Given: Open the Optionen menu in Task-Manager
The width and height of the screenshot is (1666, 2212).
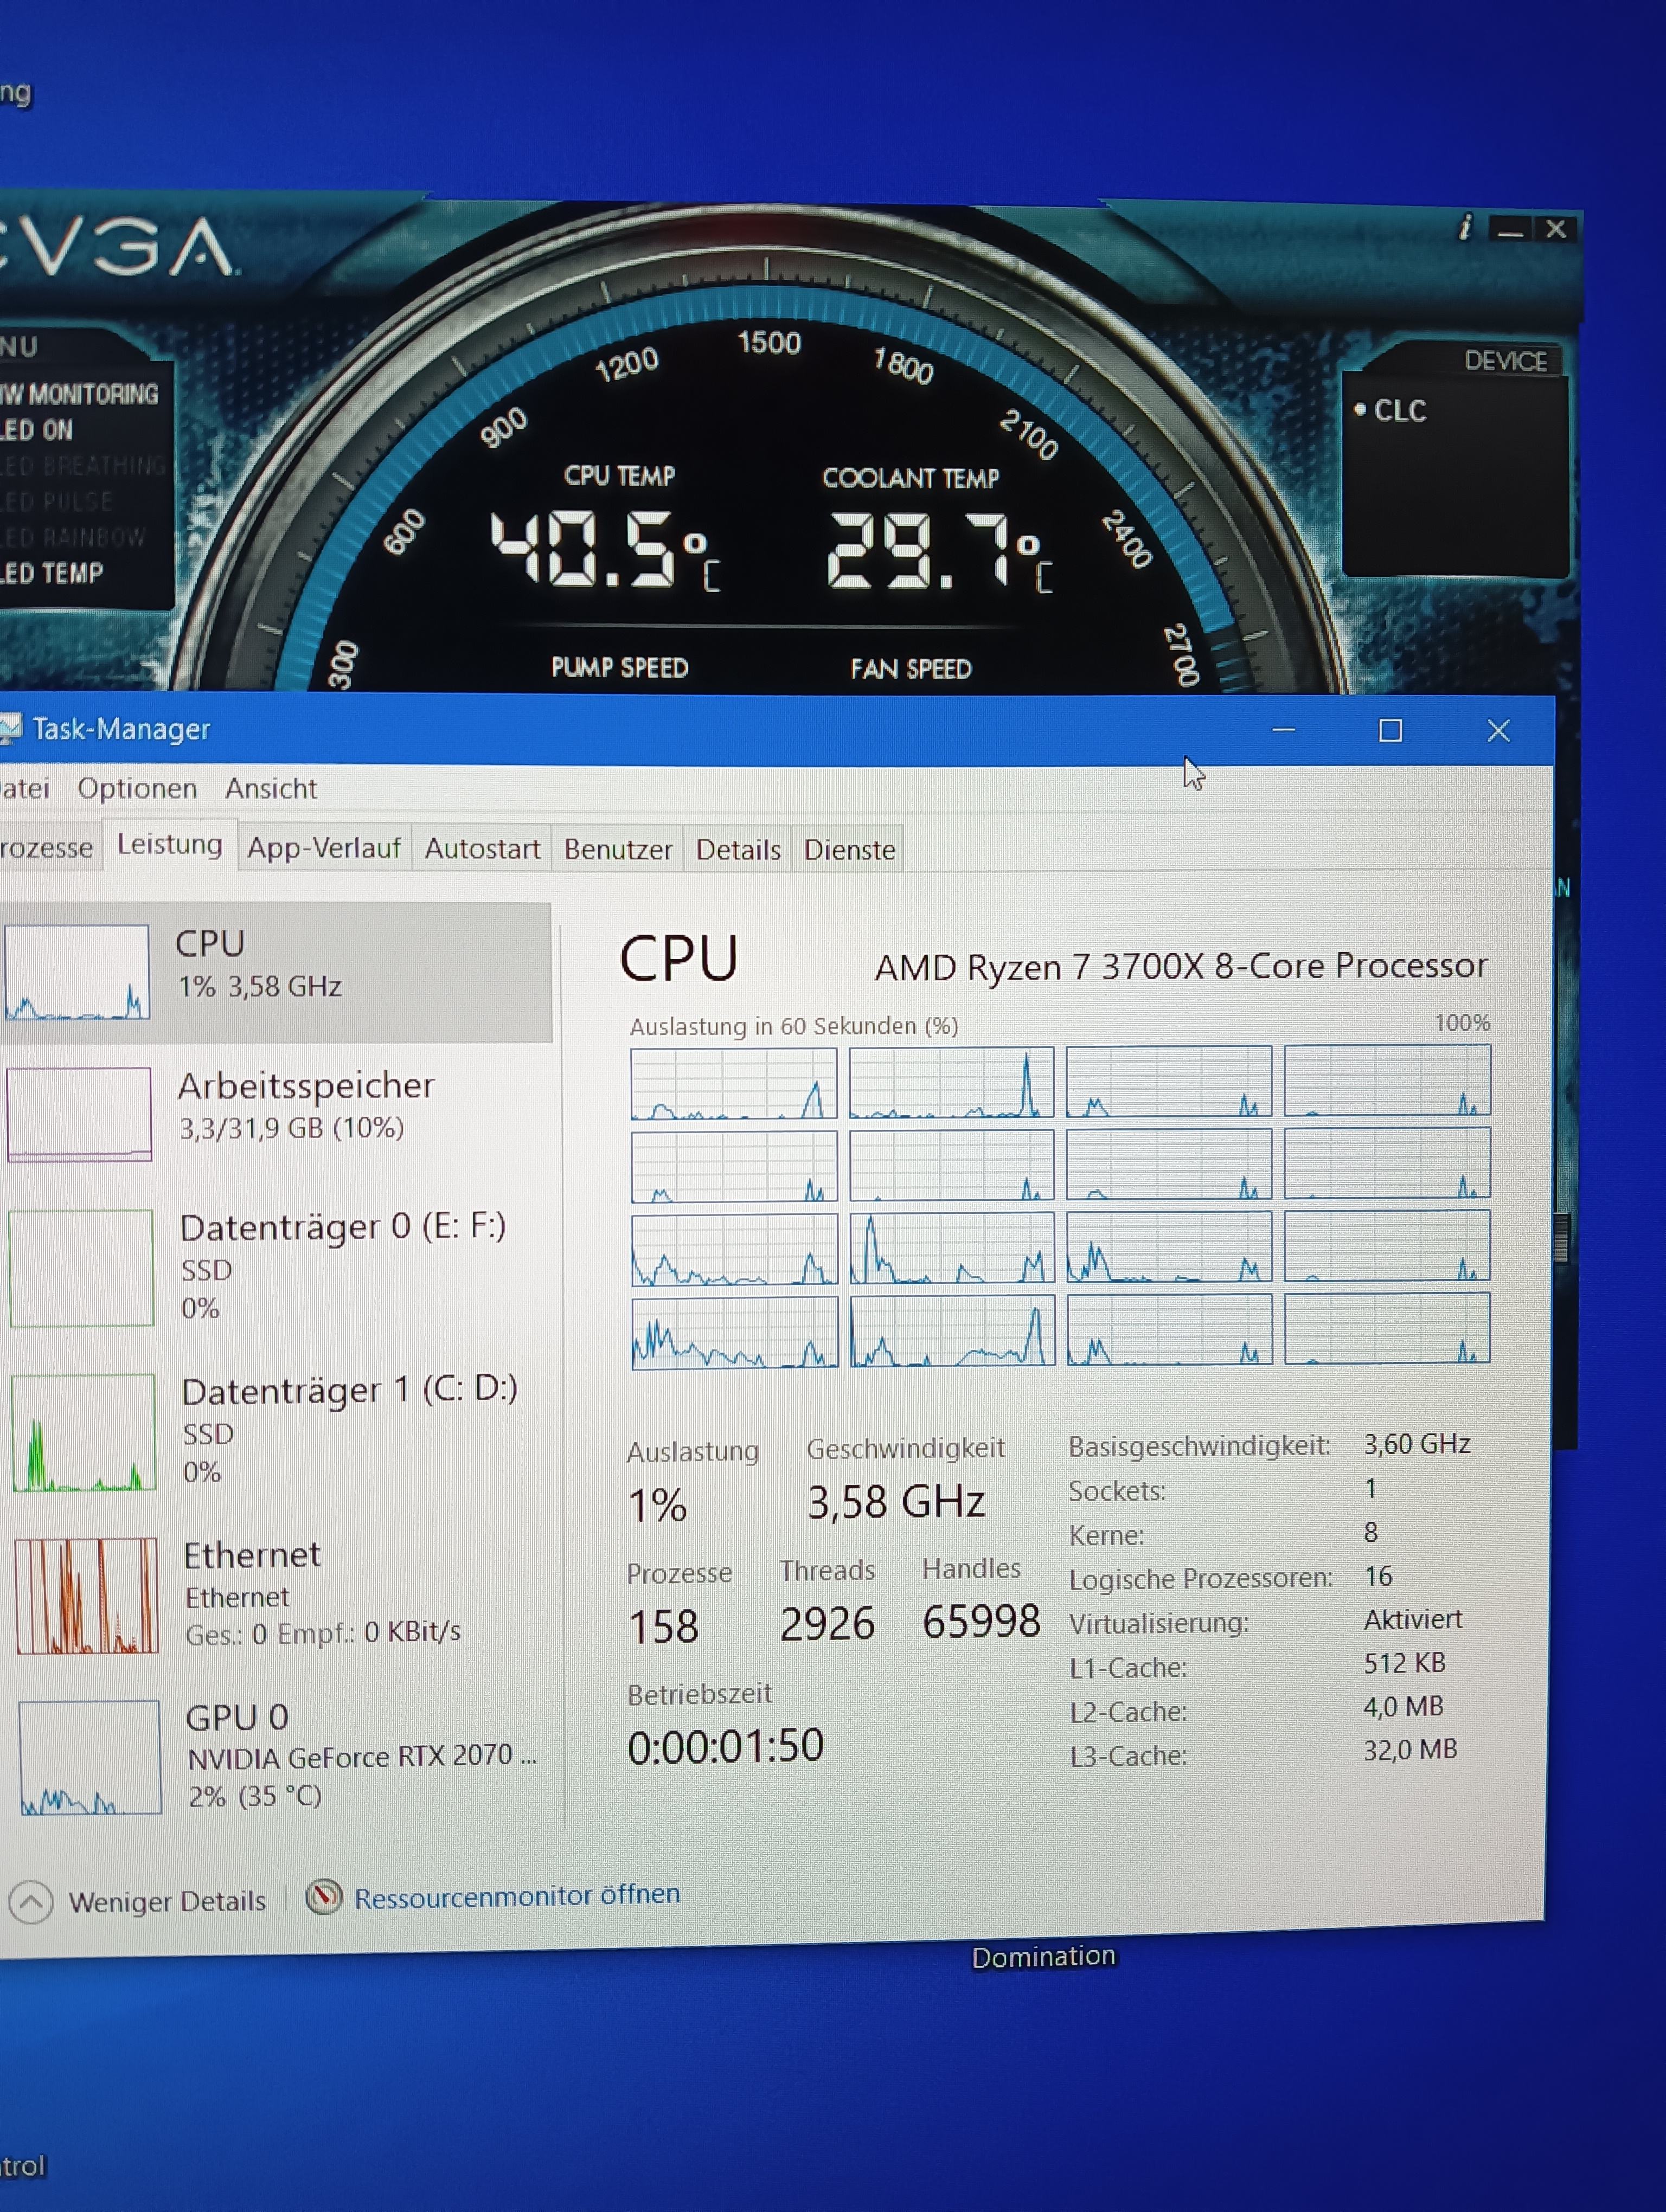Looking at the screenshot, I should point(137,789).
